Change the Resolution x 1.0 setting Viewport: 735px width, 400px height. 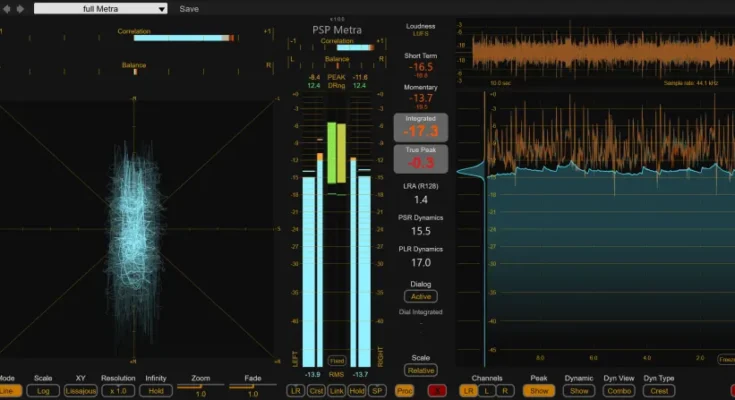118,391
